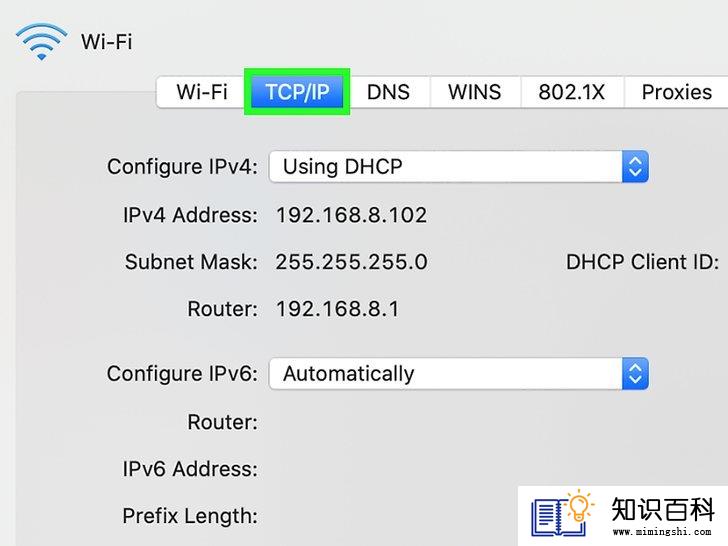Image resolution: width=728 pixels, height=546 pixels.
Task: Click the Prefix Length label
Action: (x=190, y=516)
